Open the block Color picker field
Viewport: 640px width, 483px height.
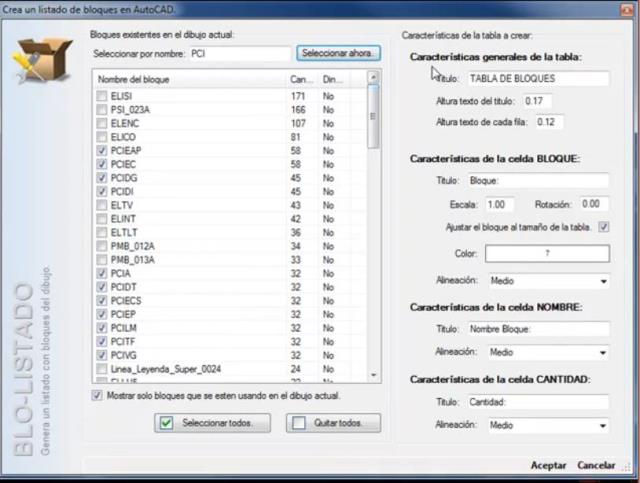[547, 254]
